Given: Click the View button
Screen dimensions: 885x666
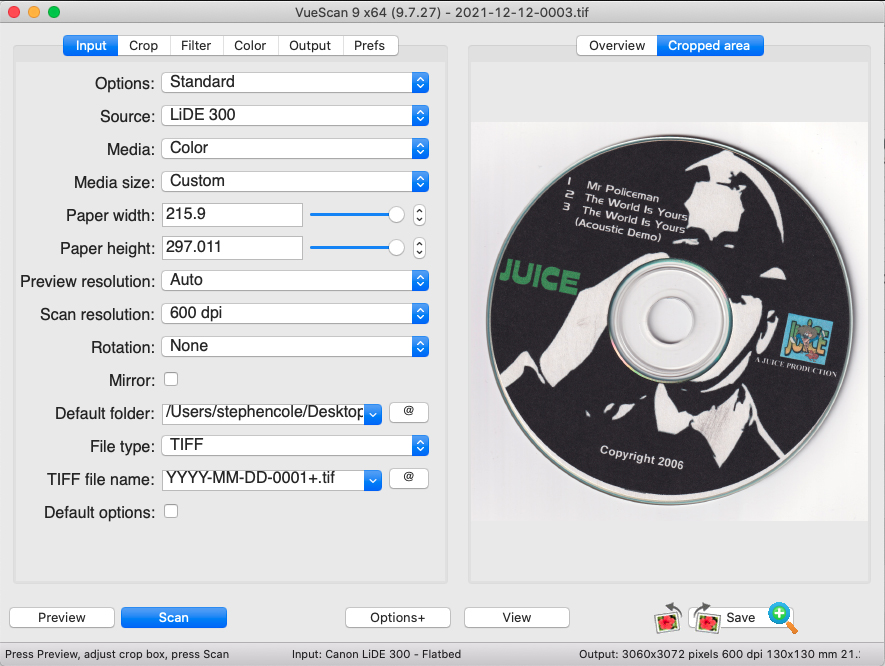Looking at the screenshot, I should 517,617.
